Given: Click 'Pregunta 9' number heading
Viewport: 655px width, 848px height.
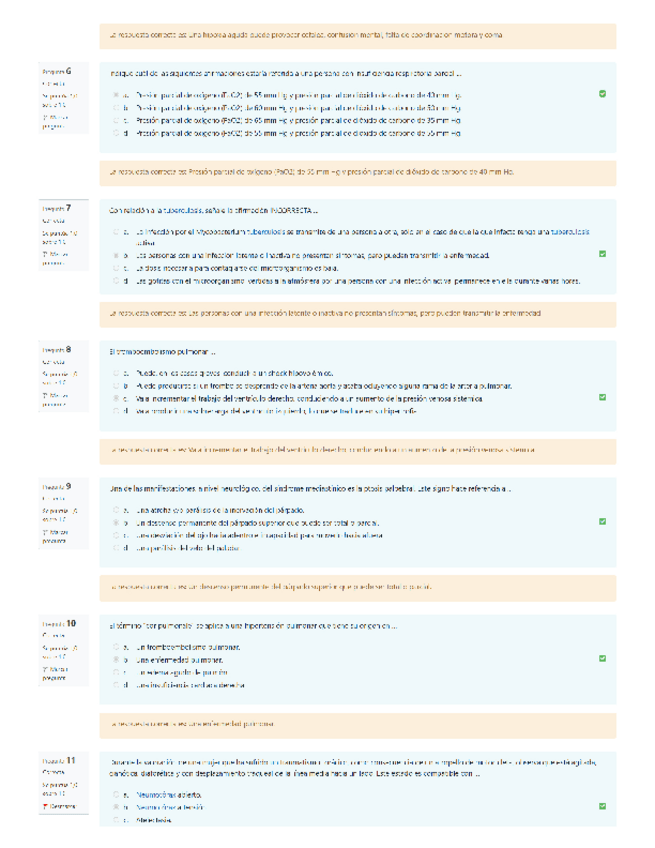Looking at the screenshot, I should point(57,487).
